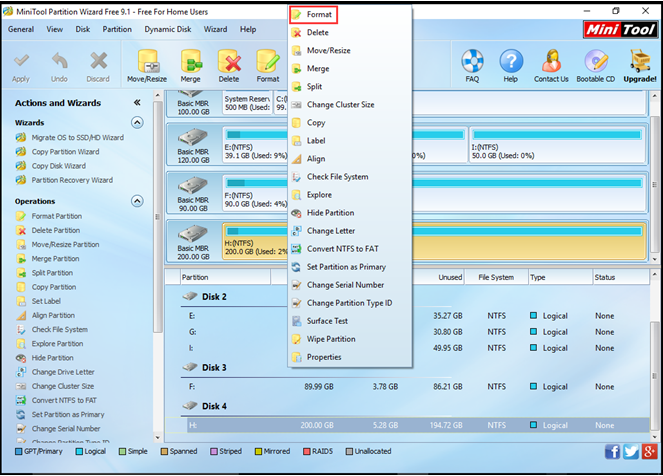Click the Disk 2 group header

[204, 296]
